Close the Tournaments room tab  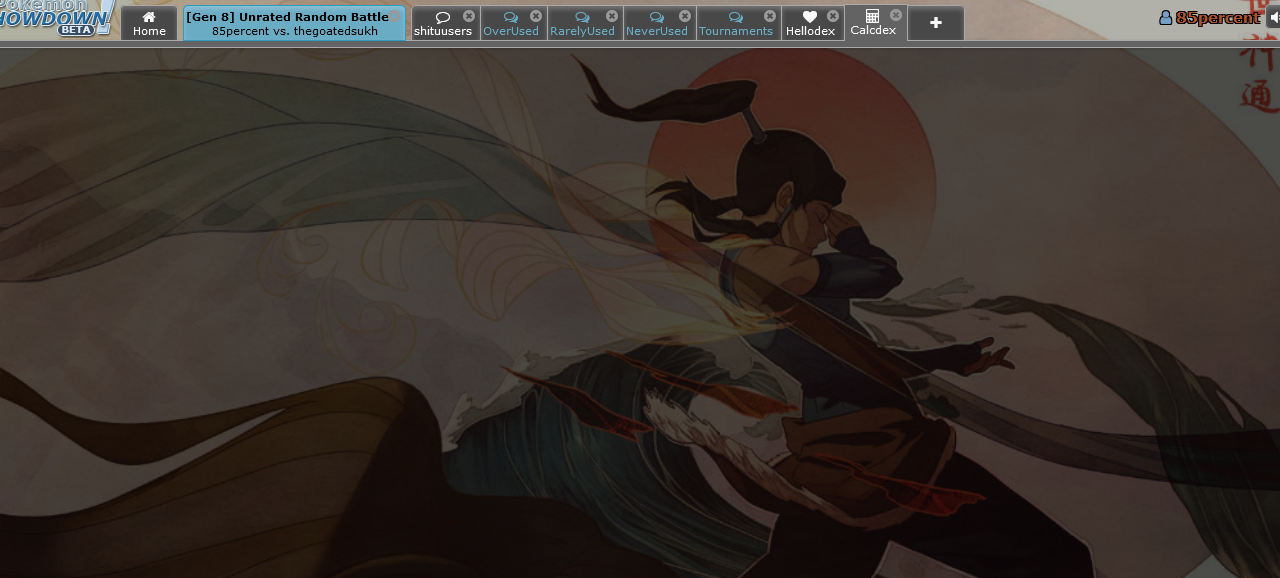pos(770,16)
